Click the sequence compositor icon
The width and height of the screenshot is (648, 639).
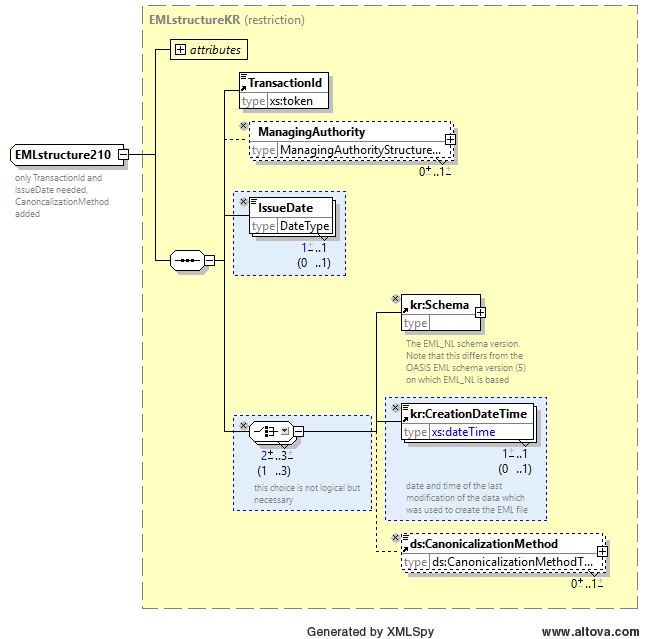187,260
